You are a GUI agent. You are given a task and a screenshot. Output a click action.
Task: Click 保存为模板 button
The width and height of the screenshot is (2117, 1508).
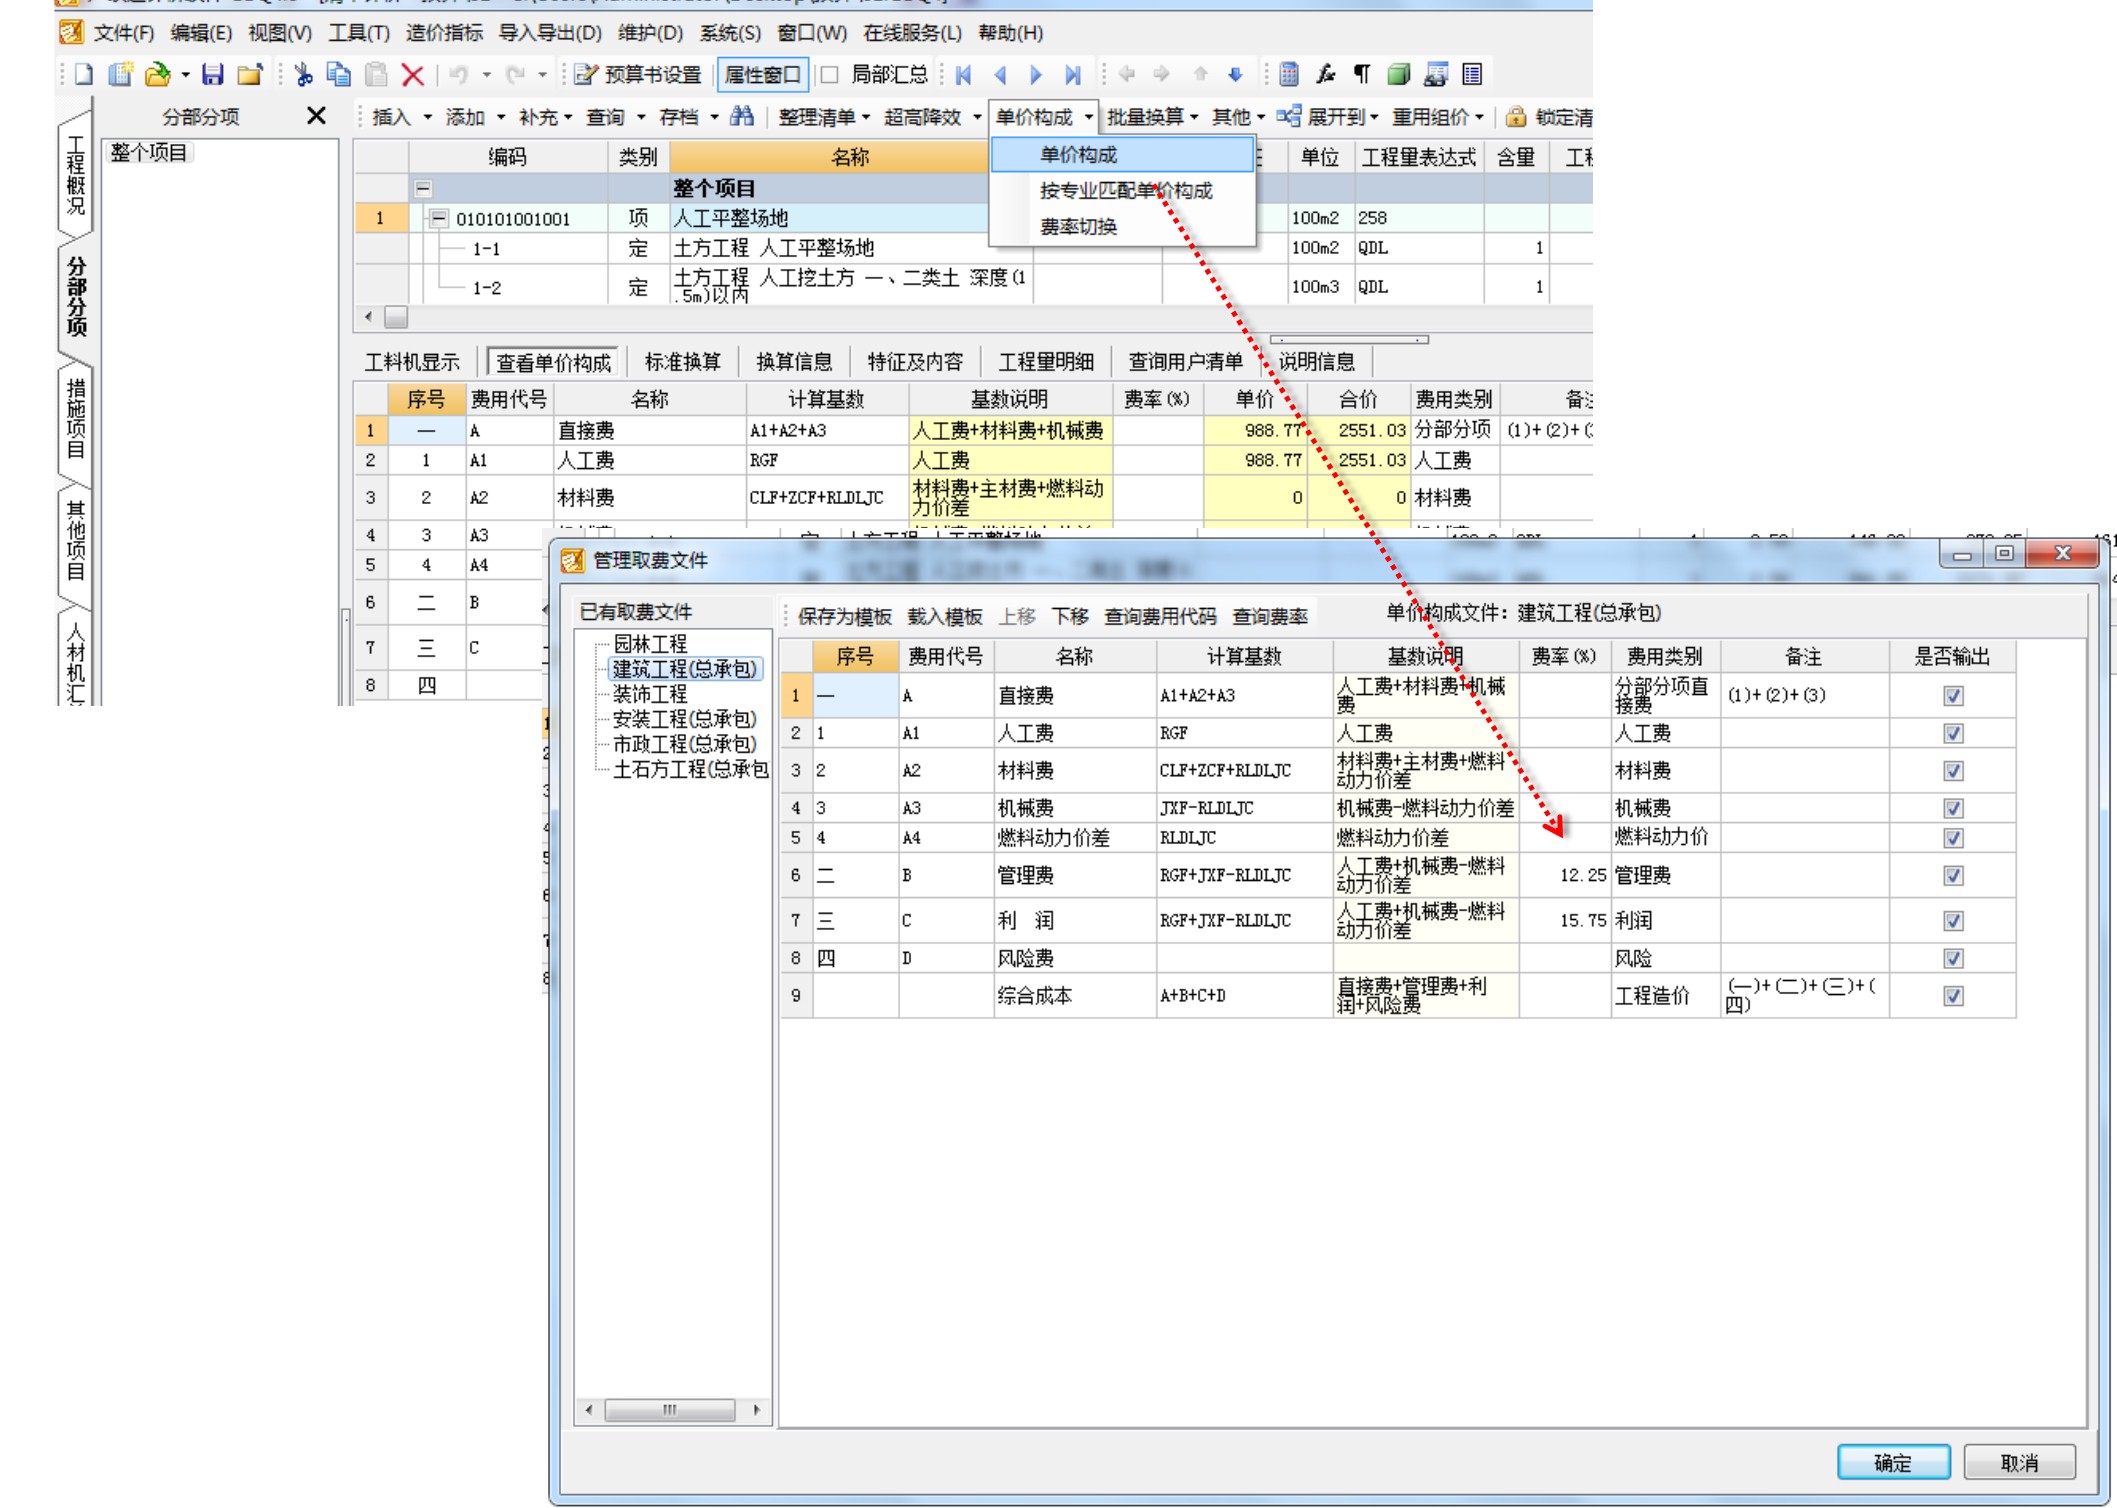[x=845, y=617]
